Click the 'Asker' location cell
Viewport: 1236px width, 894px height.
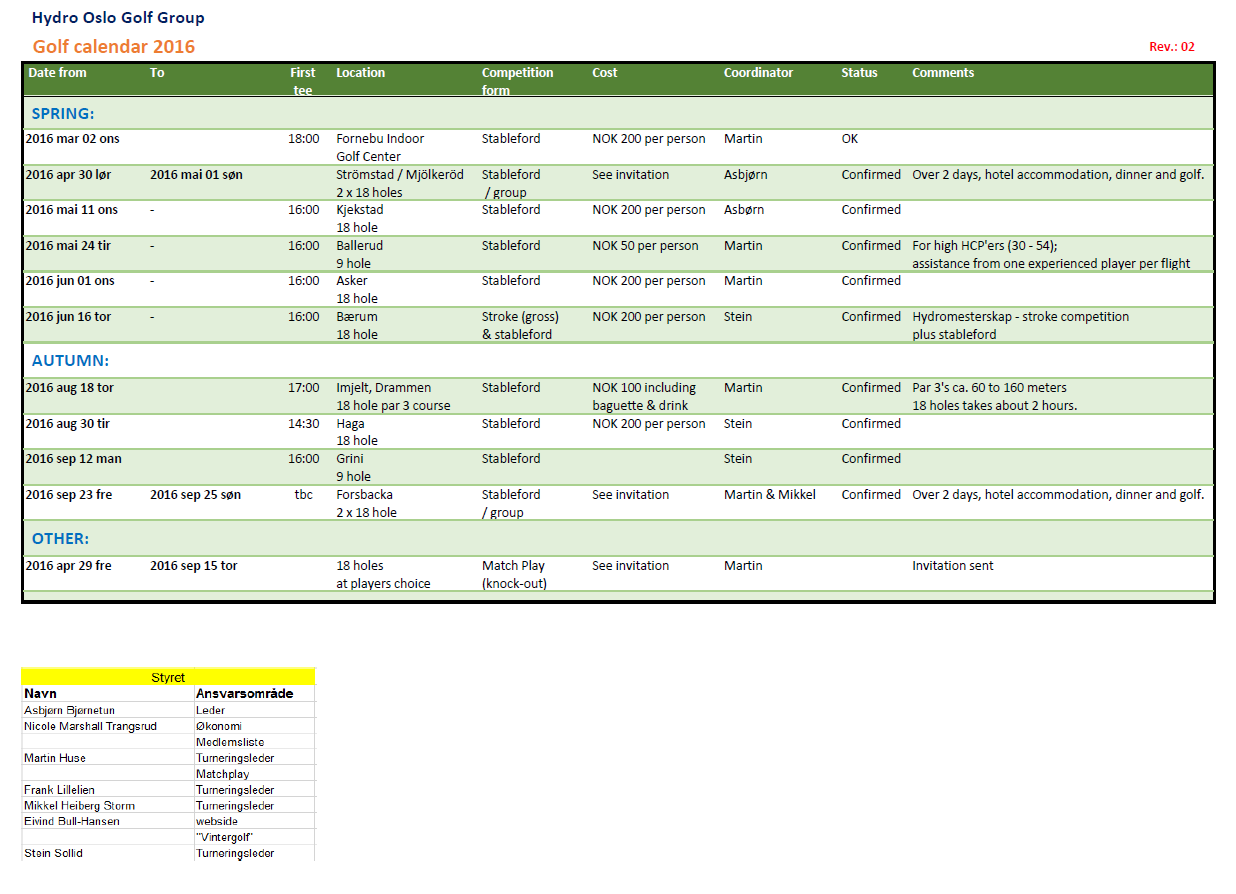[351, 281]
